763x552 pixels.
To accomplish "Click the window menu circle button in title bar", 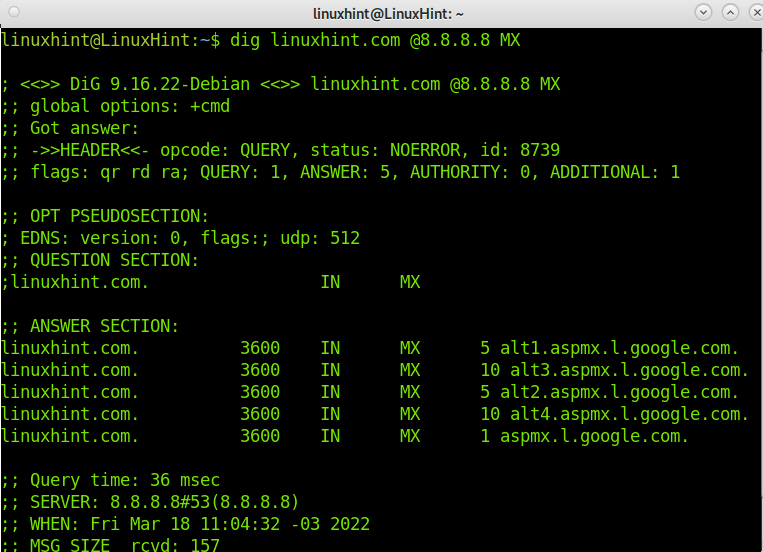I will pos(14,12).
